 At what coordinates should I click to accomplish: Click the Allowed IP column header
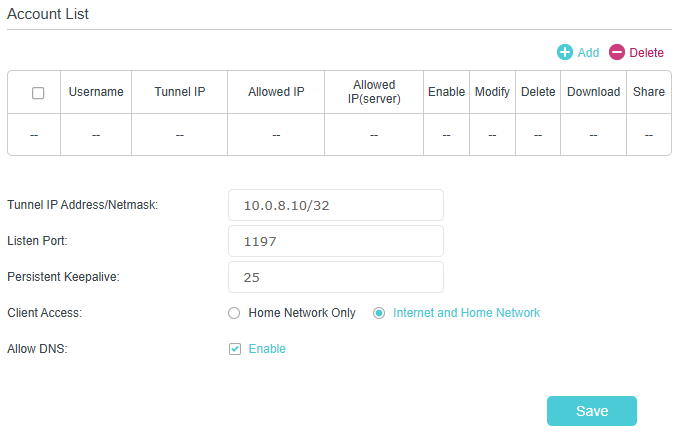(x=276, y=92)
